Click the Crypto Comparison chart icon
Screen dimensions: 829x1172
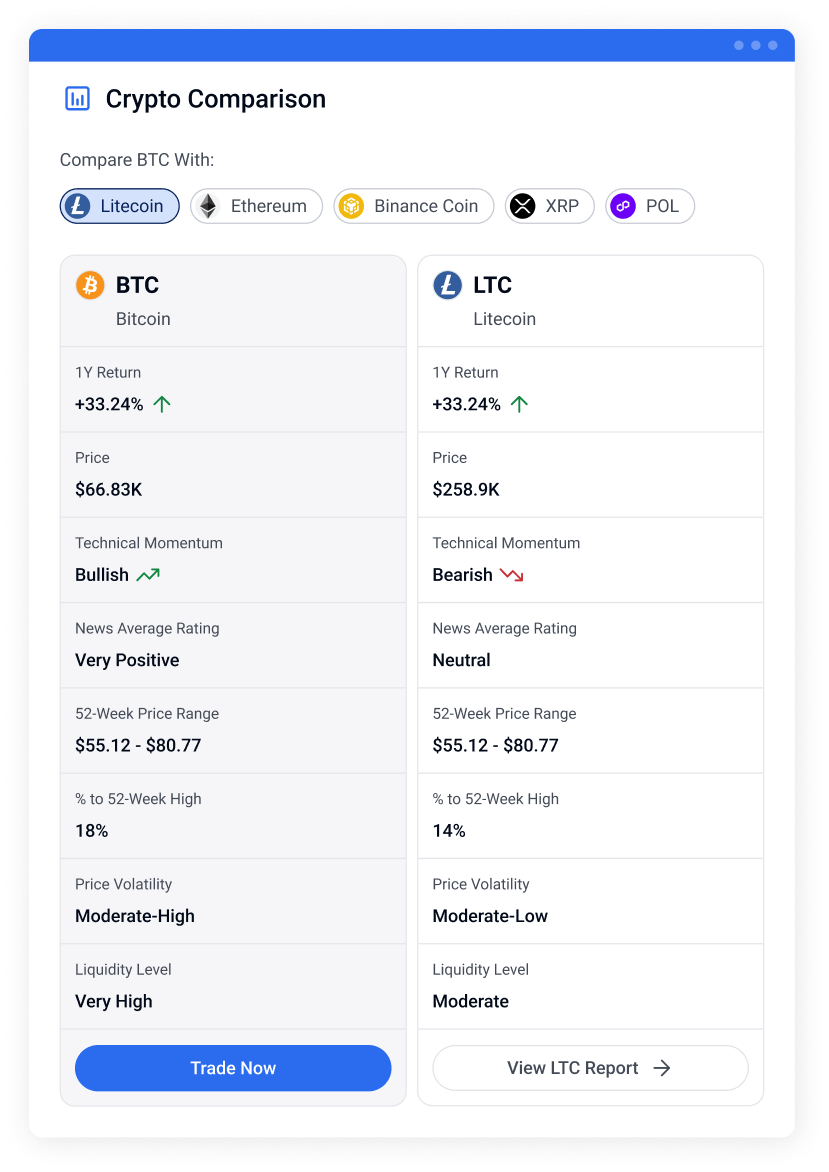[x=77, y=98]
